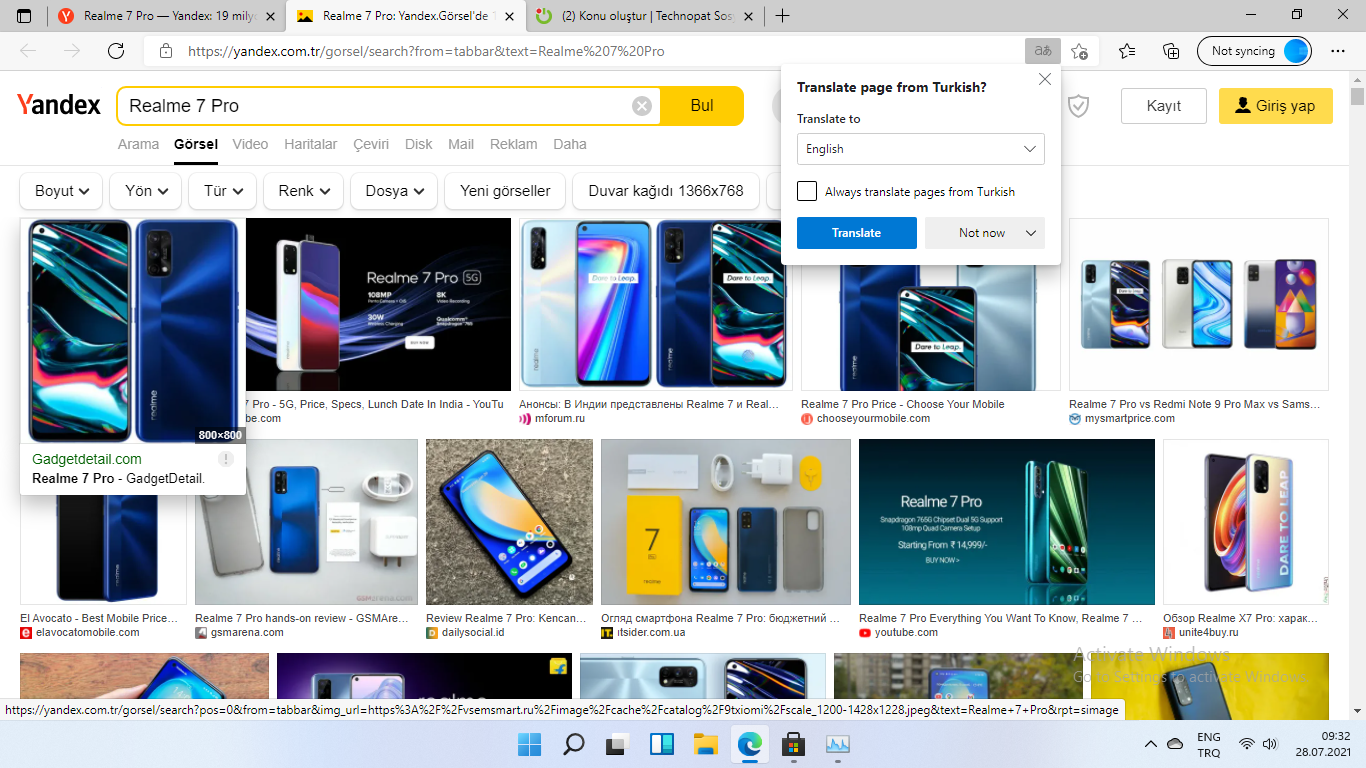Click the yellow Bul search button

coord(702,106)
